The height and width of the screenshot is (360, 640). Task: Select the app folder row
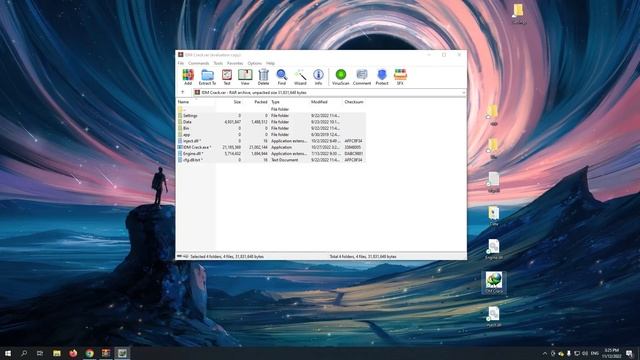[271, 135]
